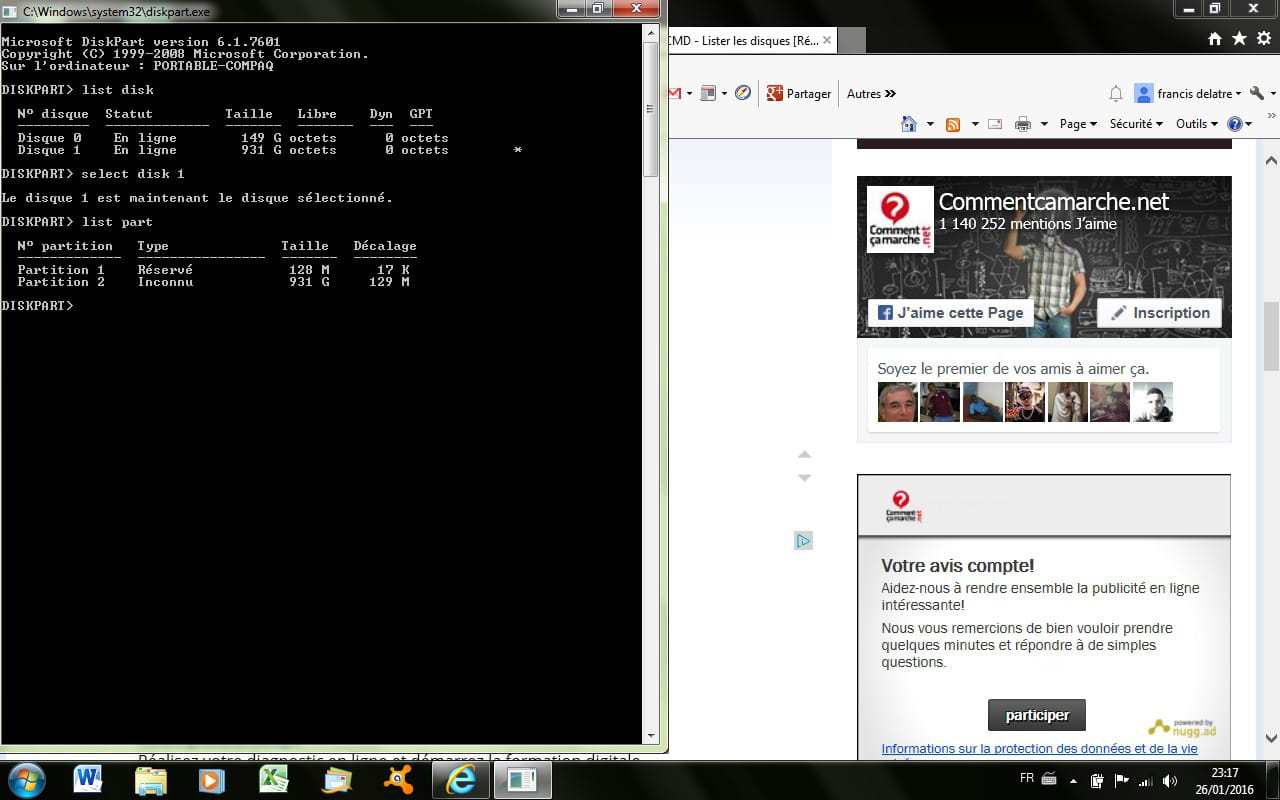Click the printer icon in command bar

coord(1022,124)
